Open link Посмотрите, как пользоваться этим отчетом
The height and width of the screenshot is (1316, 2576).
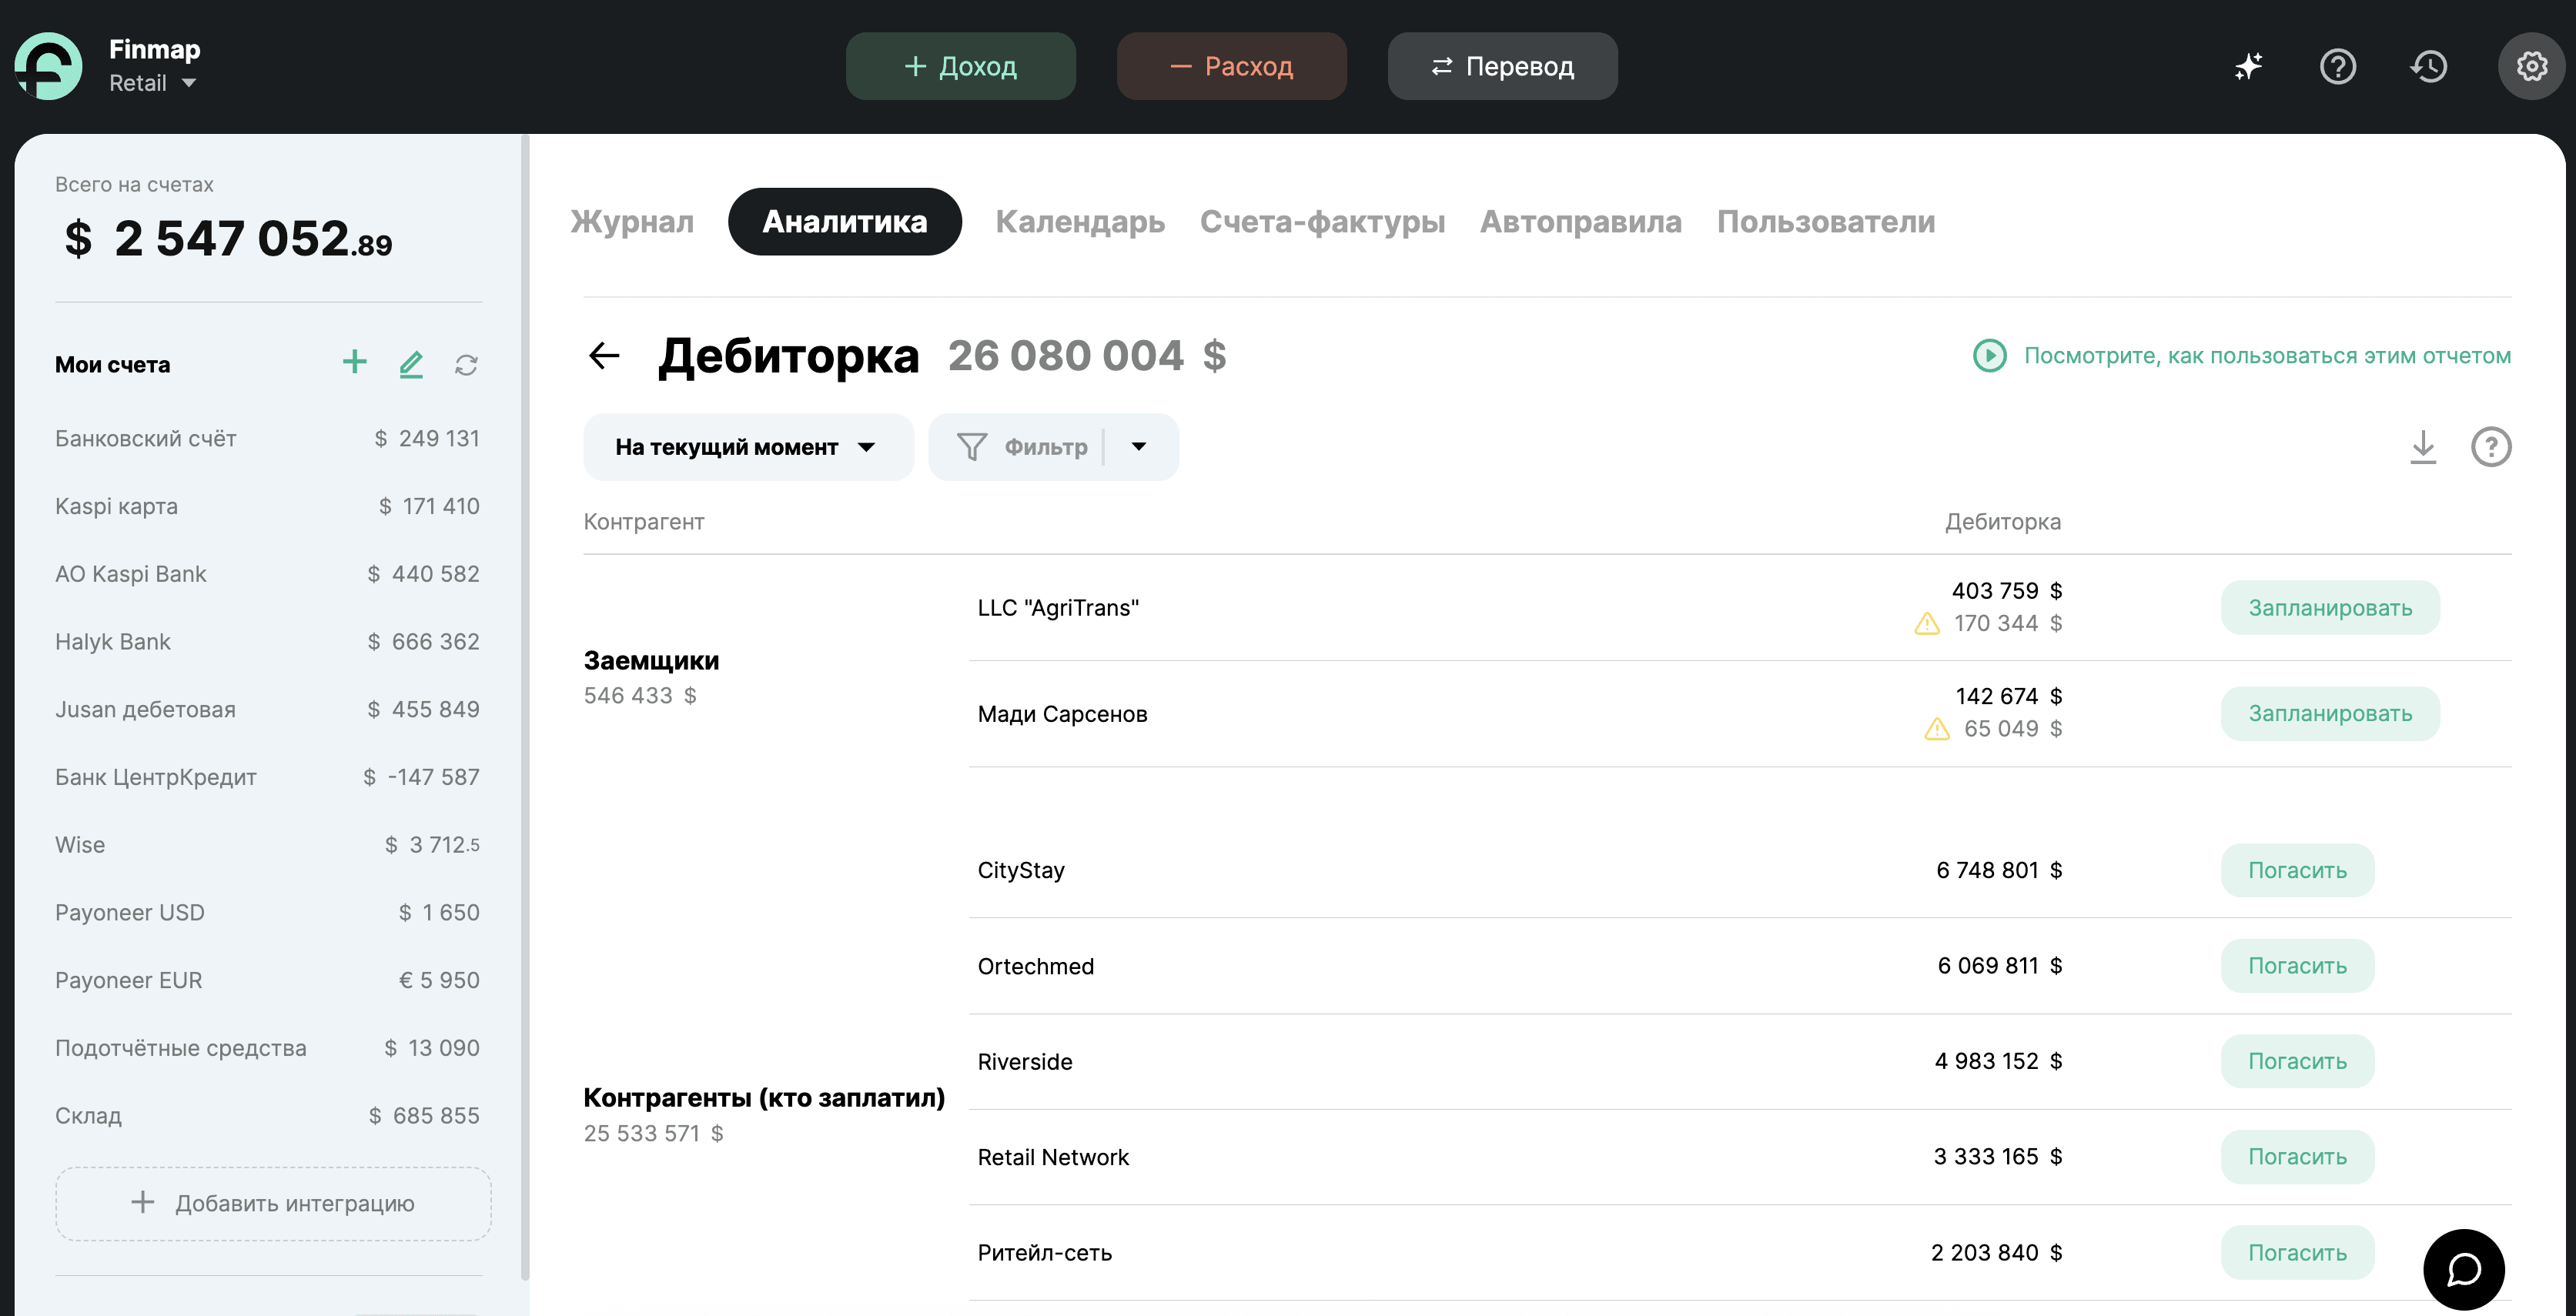point(2267,355)
